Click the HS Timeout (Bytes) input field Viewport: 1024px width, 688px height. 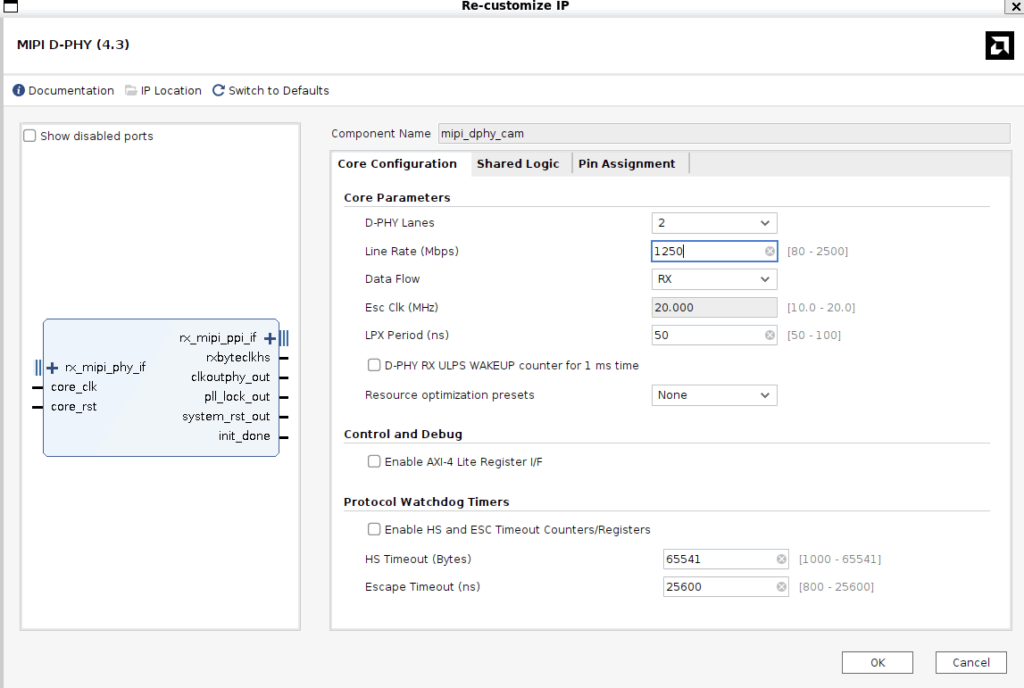click(726, 559)
